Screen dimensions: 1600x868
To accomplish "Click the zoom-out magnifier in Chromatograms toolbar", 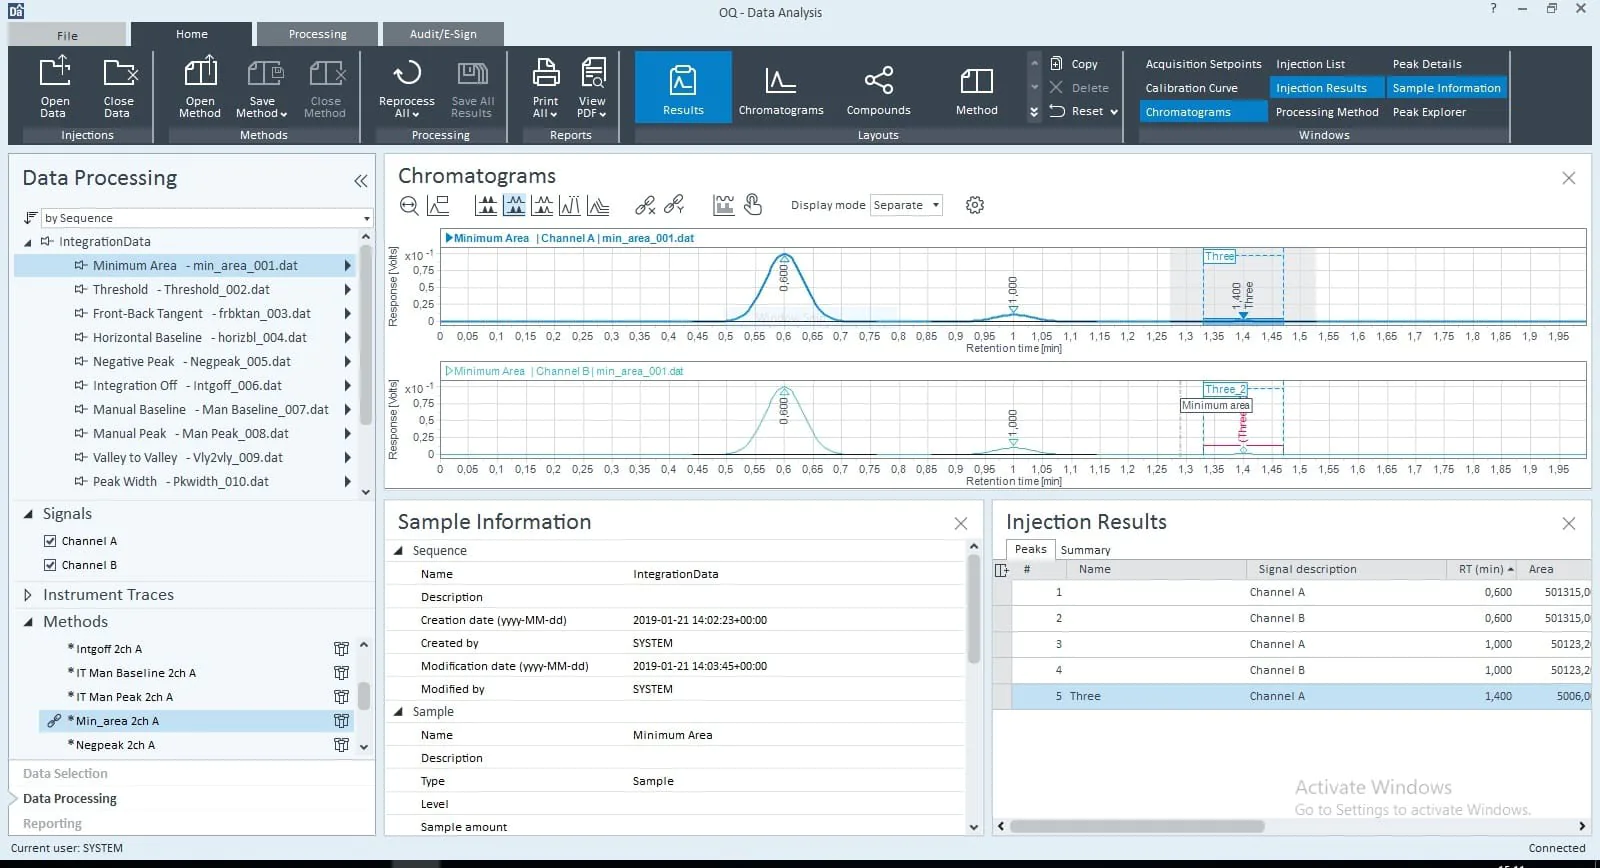I will [409, 206].
